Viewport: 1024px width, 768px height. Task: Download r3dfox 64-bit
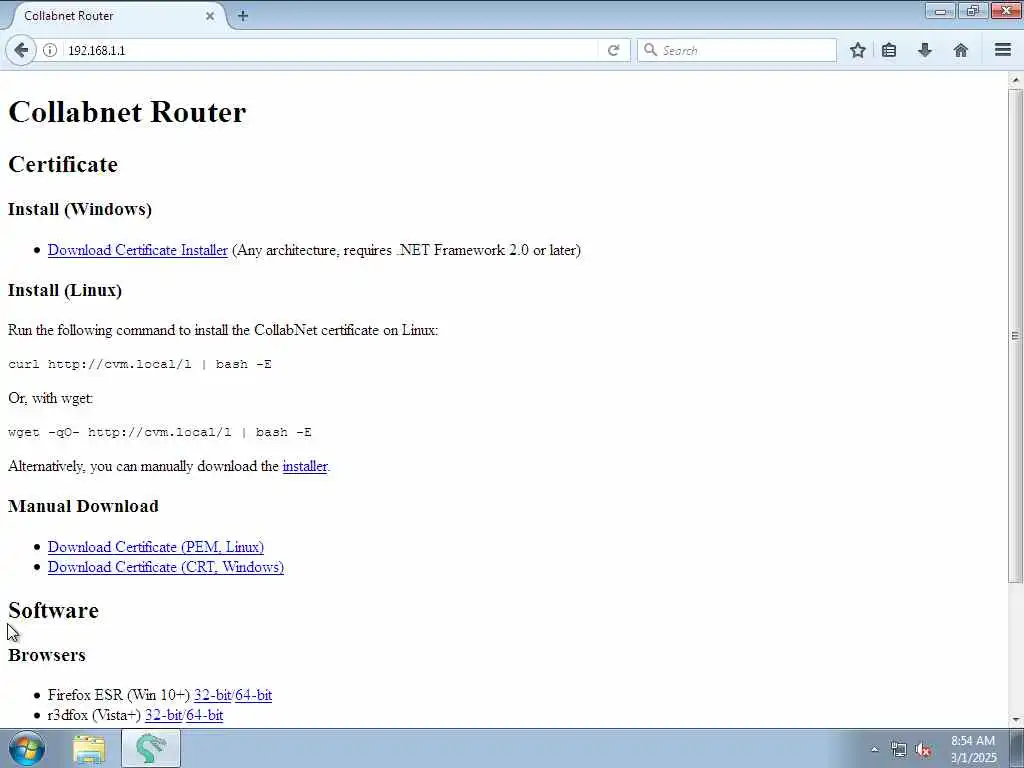click(x=204, y=715)
